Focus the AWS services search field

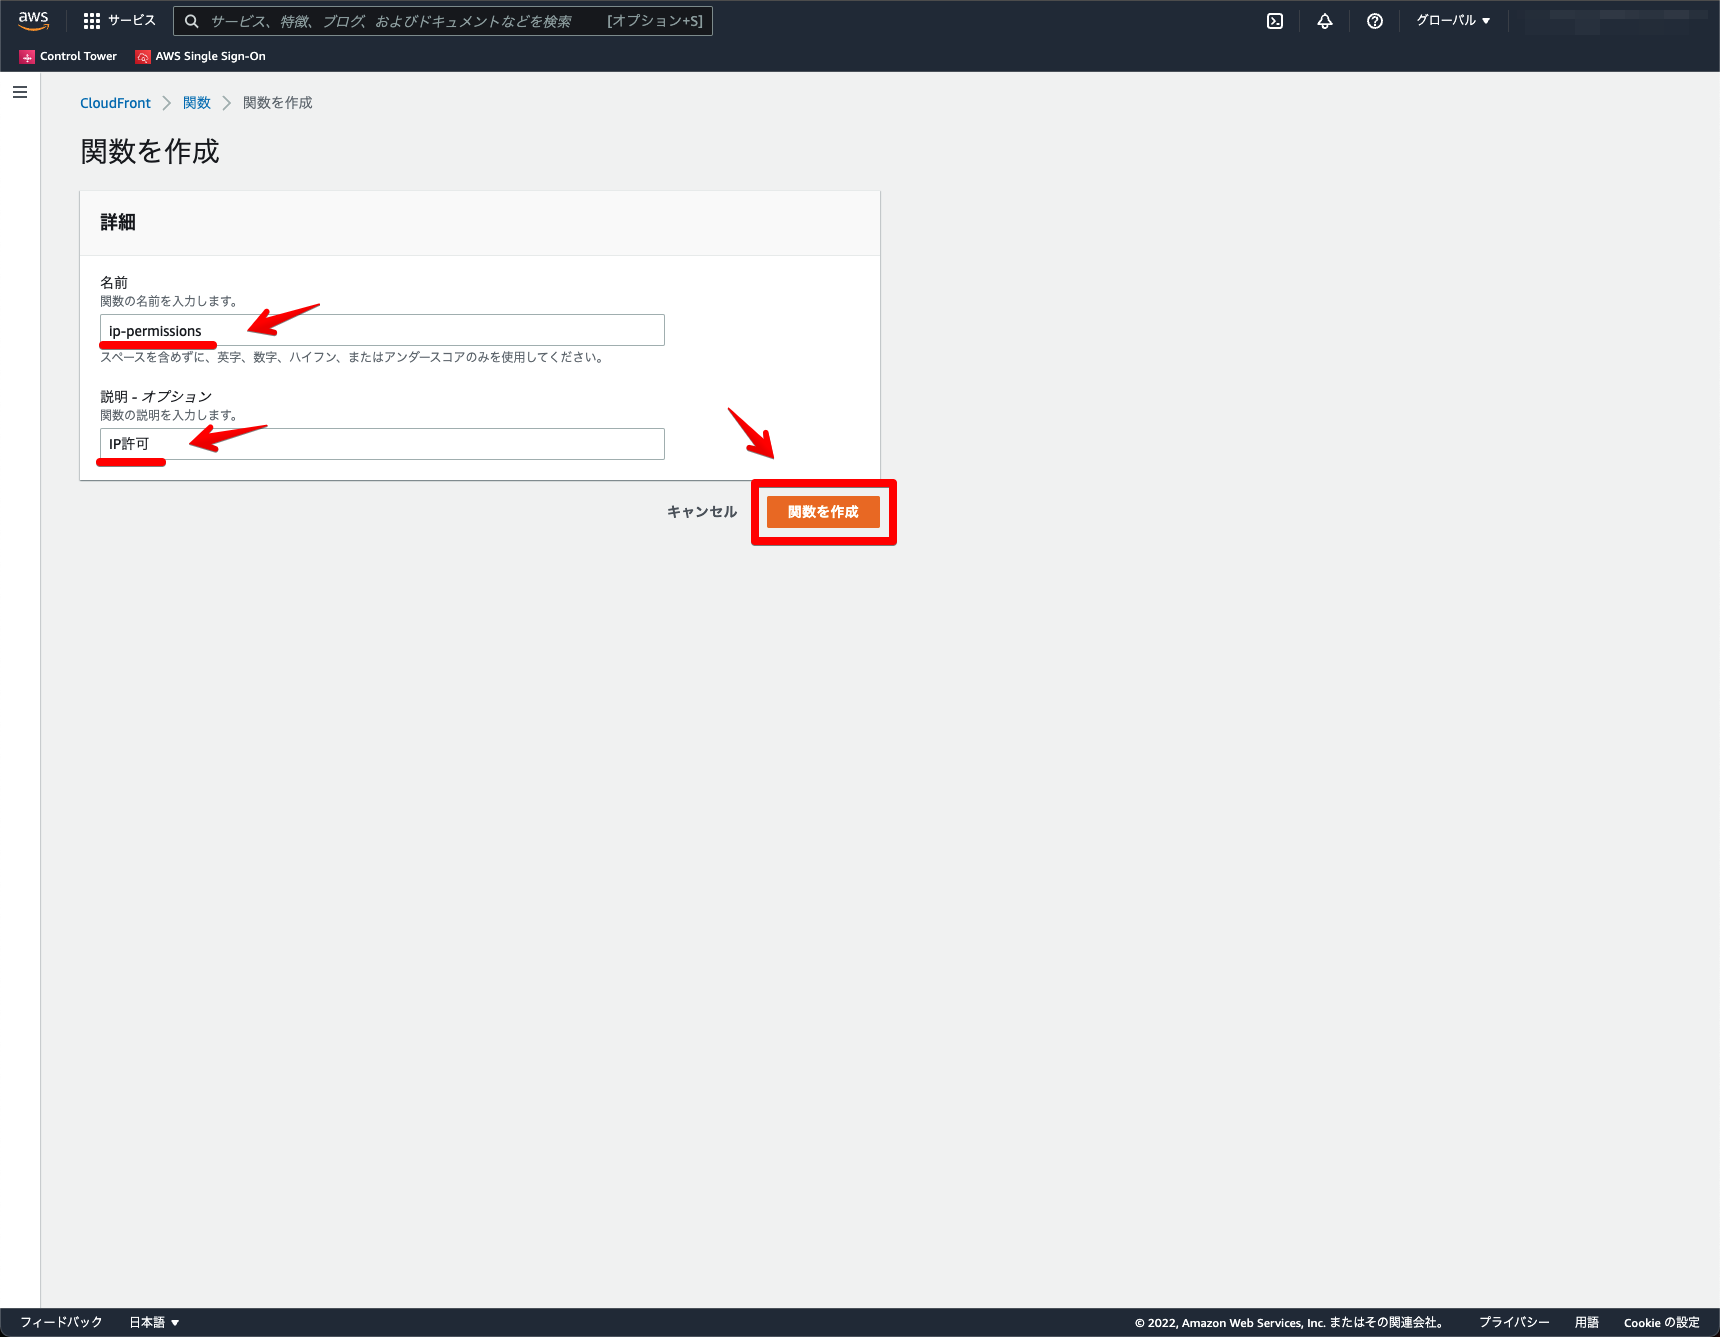coord(443,21)
